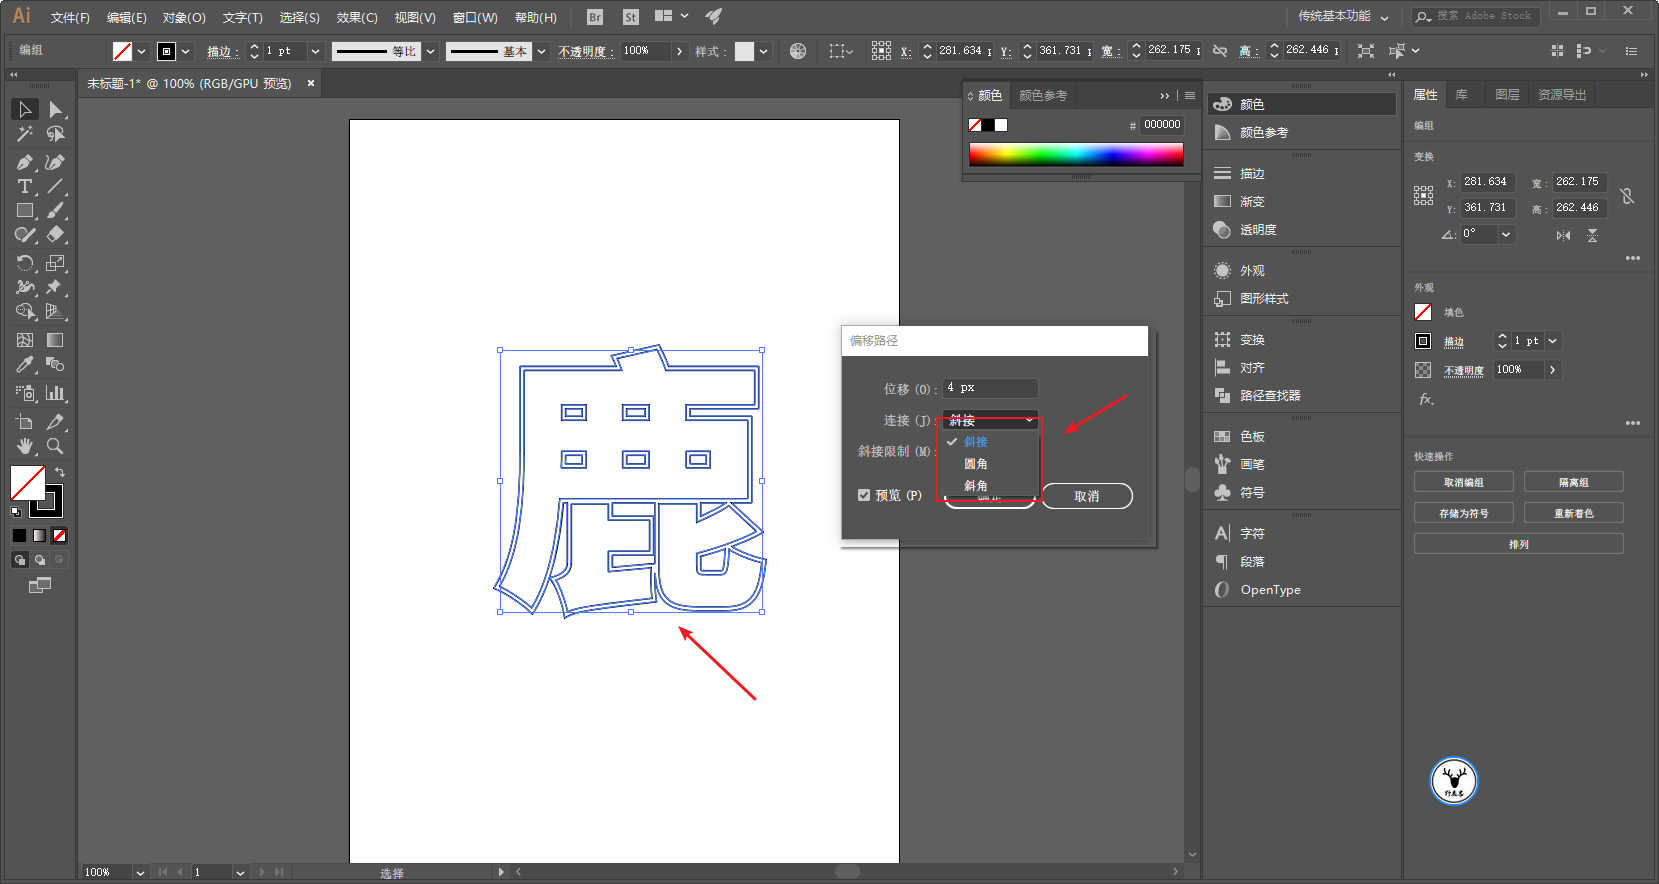Screen dimensions: 1659x884
Task: Select the Line Segment tool
Action: 56,186
